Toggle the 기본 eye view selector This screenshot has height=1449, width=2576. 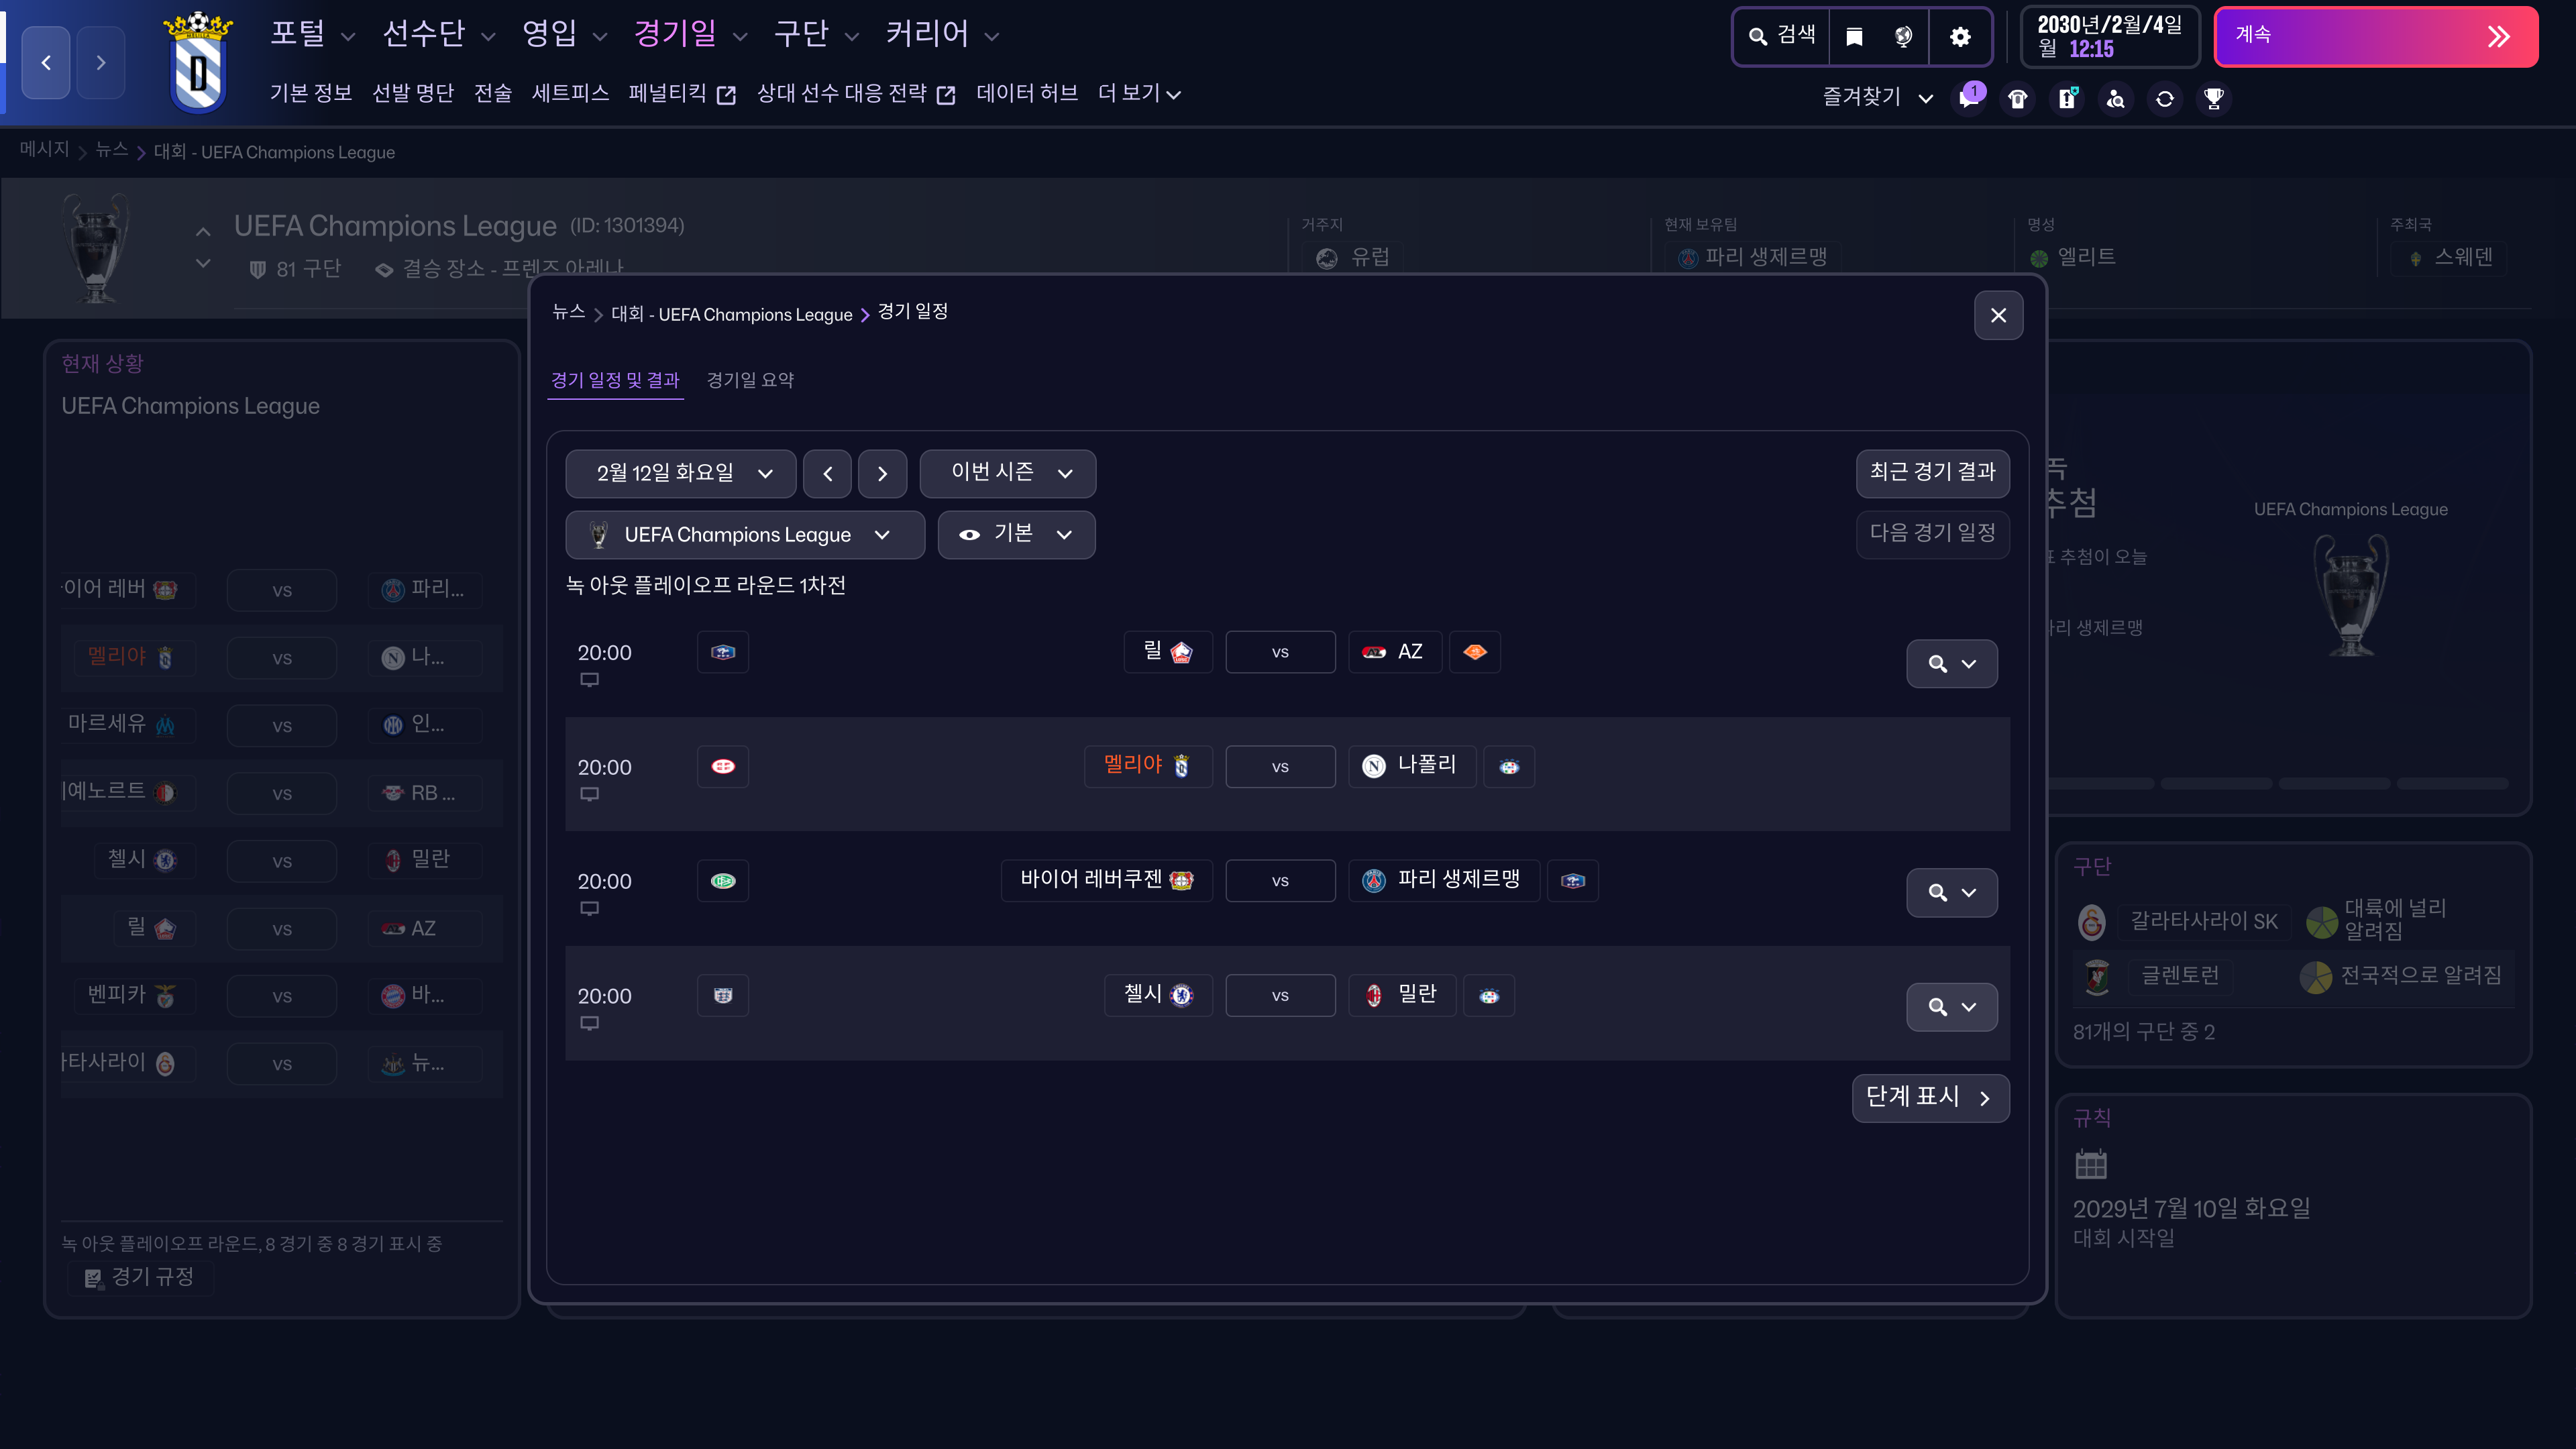(x=1016, y=534)
